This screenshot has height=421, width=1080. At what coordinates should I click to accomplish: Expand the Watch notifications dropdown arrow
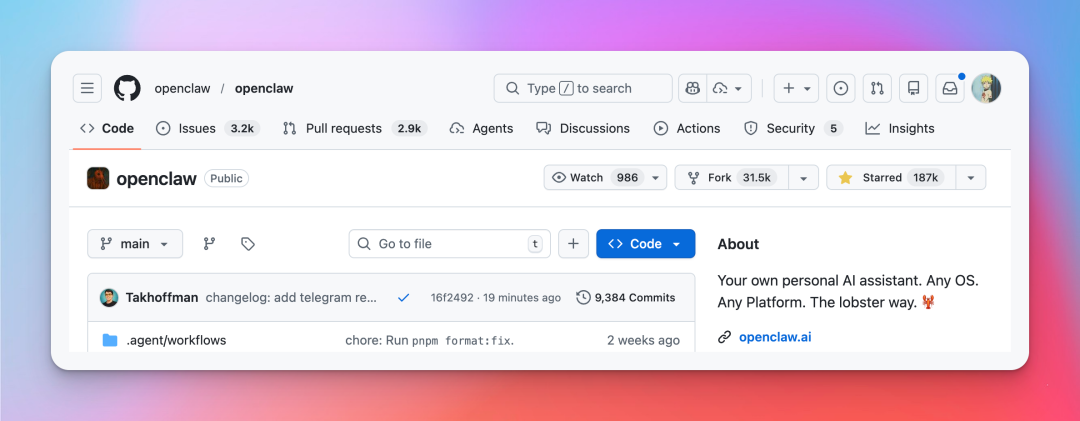coord(656,178)
